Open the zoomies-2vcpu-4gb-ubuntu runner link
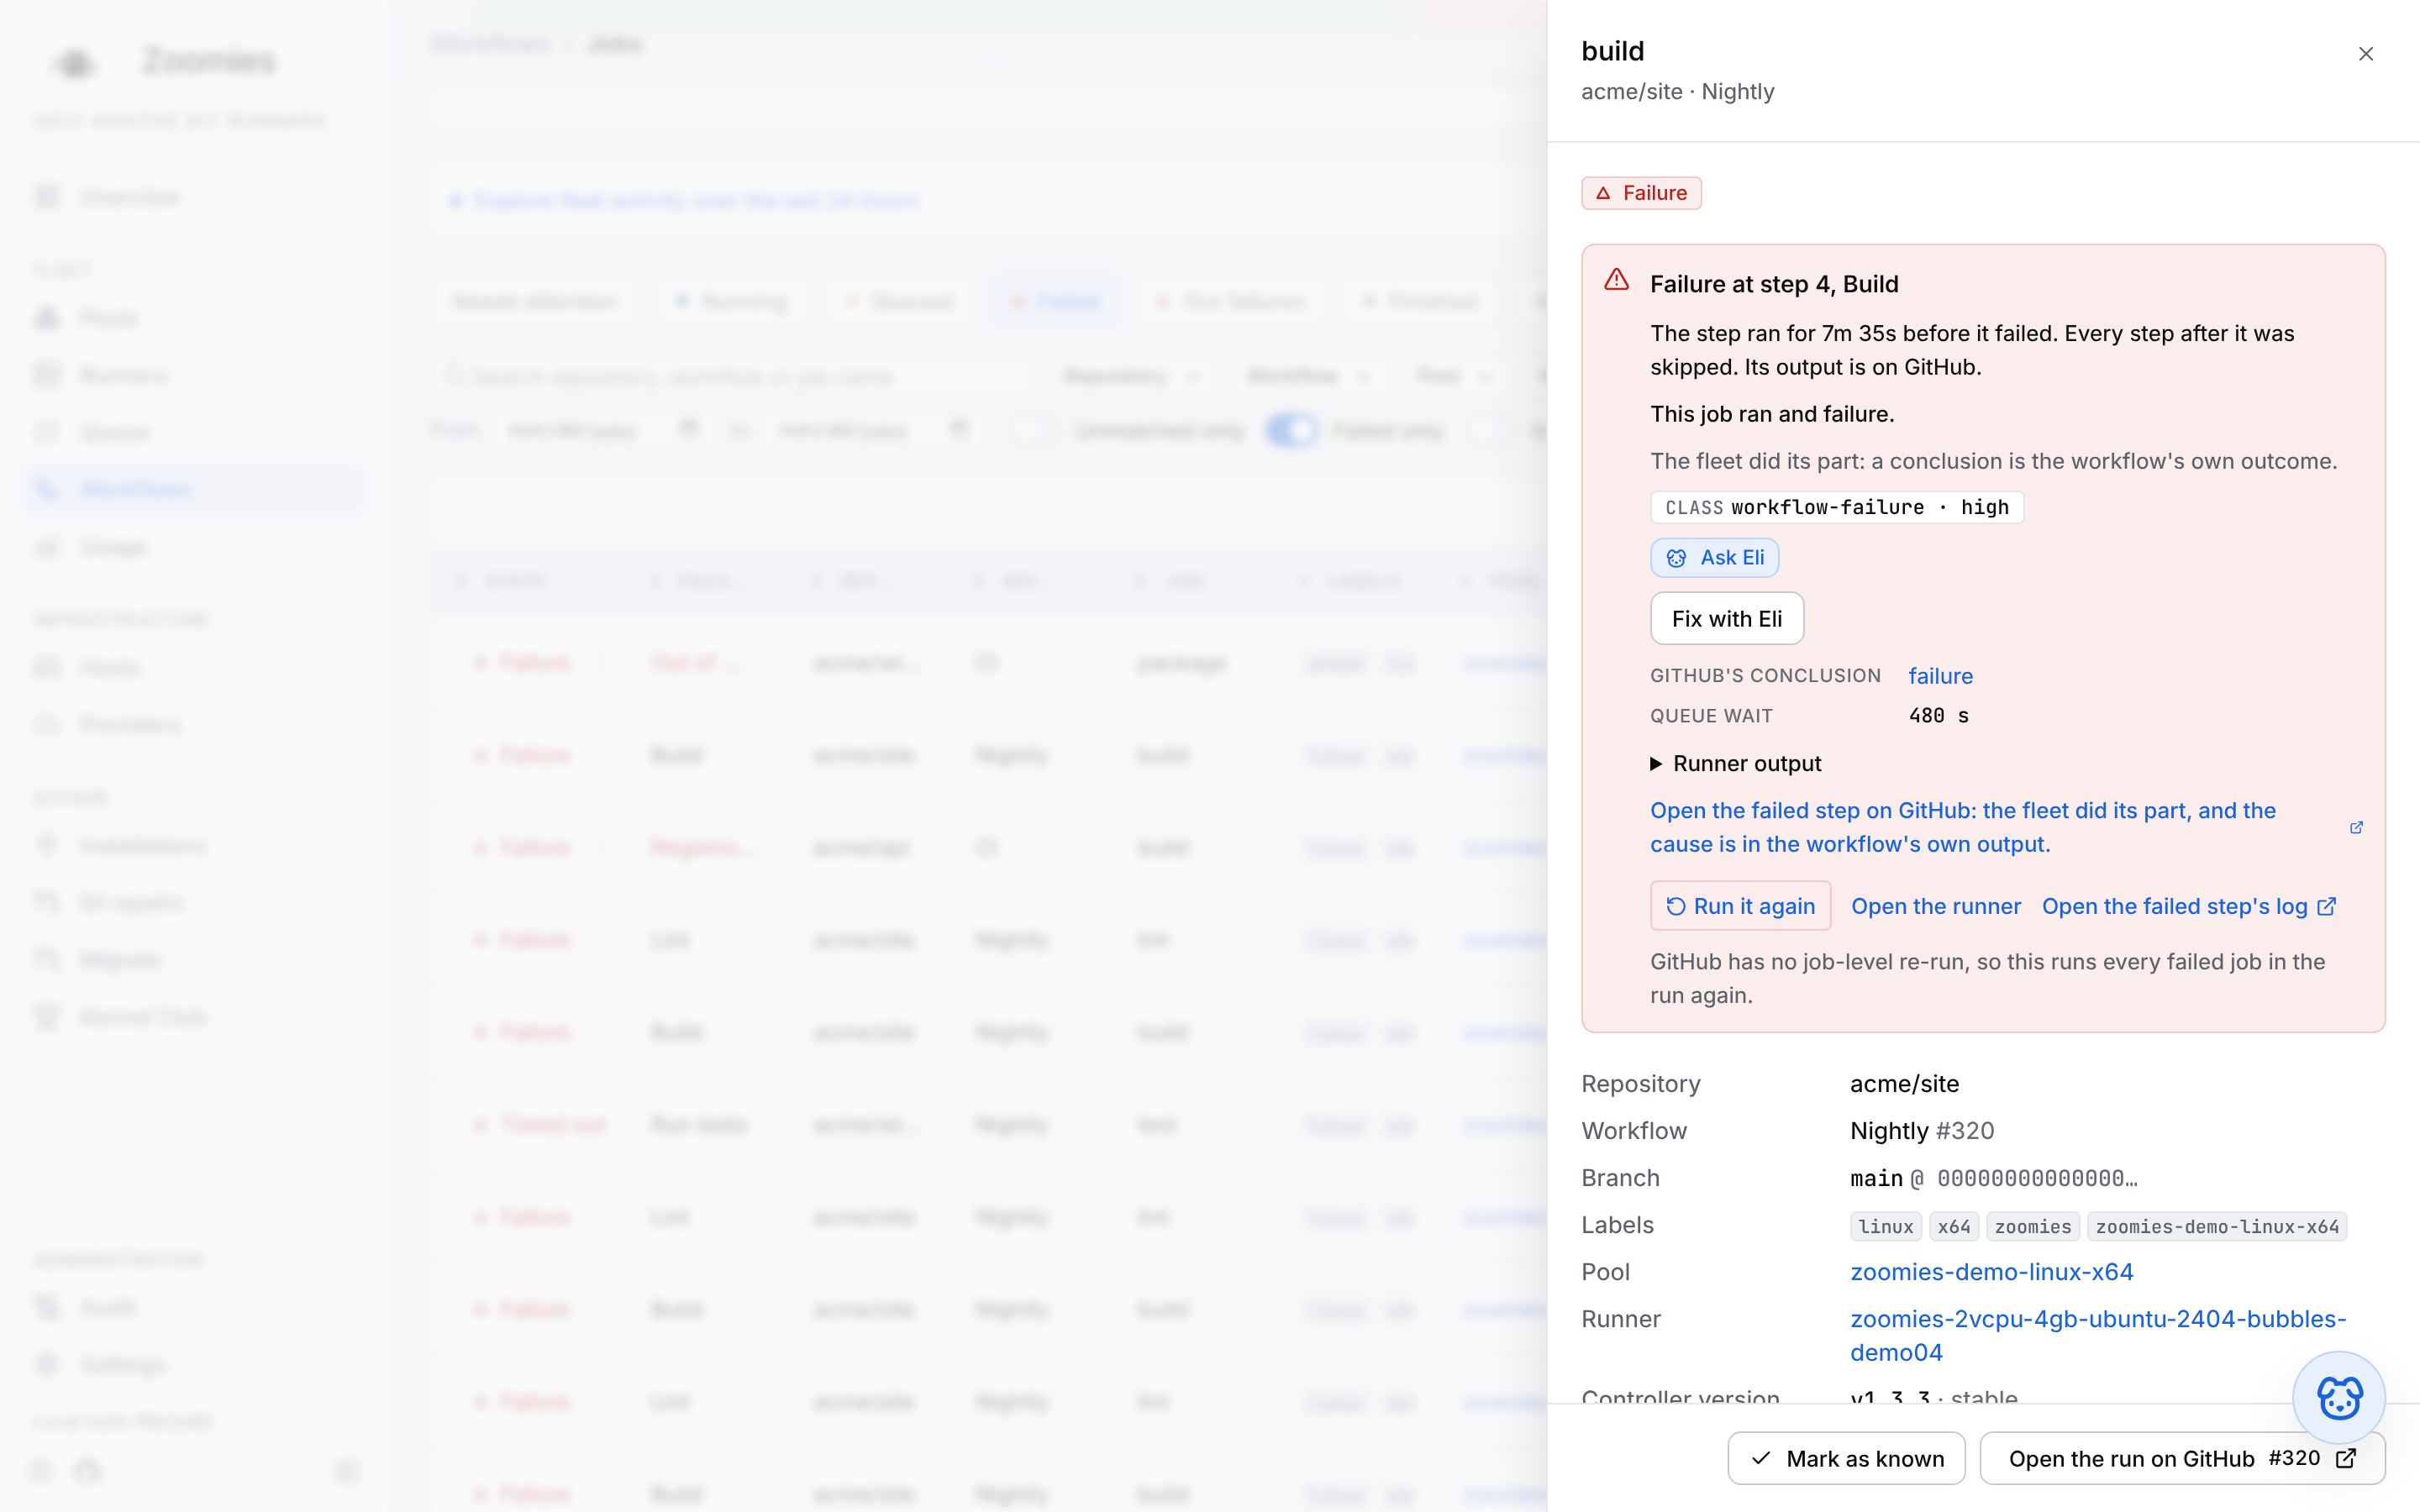Viewport: 2420px width, 1512px height. click(x=2098, y=1336)
